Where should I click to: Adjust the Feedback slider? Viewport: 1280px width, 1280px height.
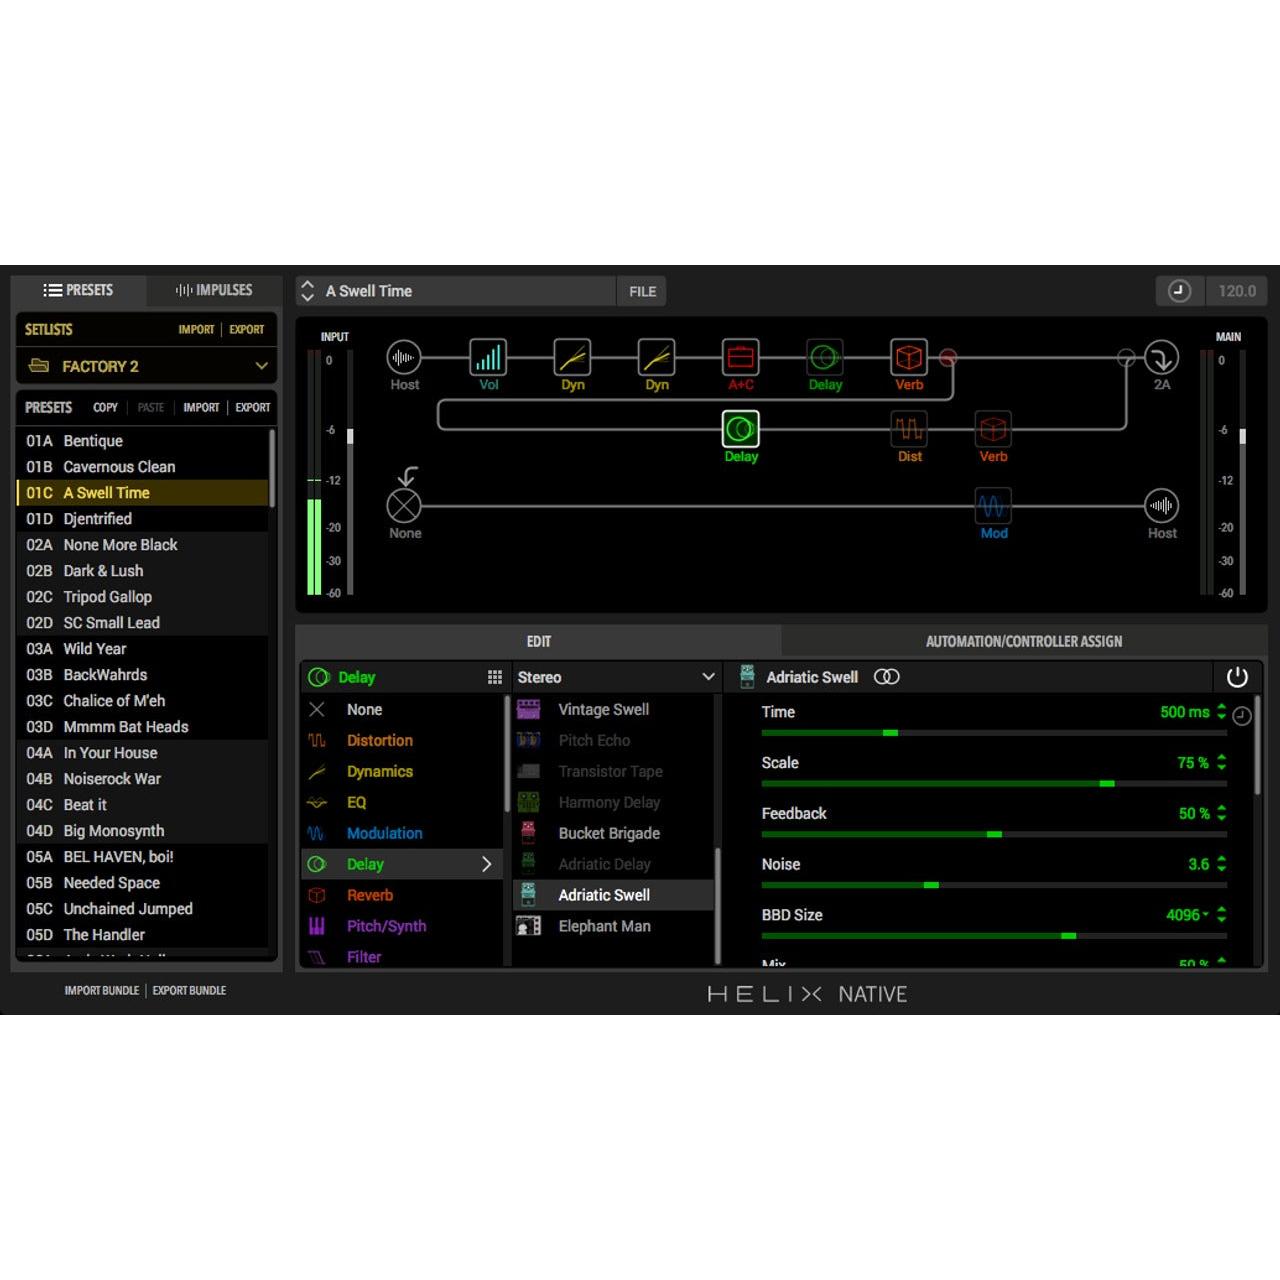(994, 834)
